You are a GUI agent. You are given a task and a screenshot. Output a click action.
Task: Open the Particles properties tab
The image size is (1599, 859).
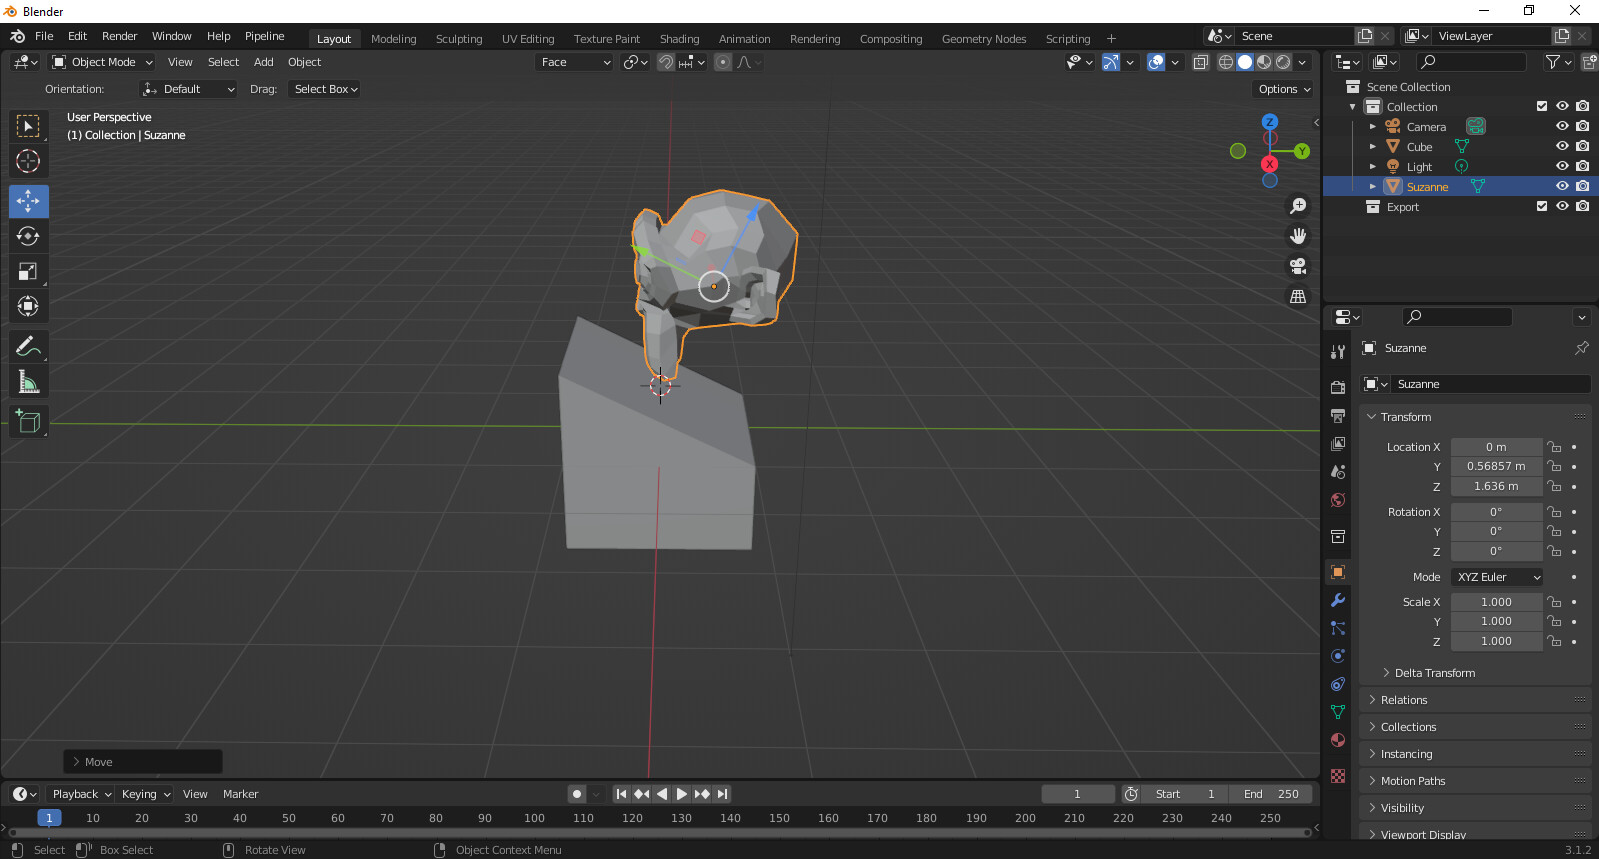[x=1338, y=628]
